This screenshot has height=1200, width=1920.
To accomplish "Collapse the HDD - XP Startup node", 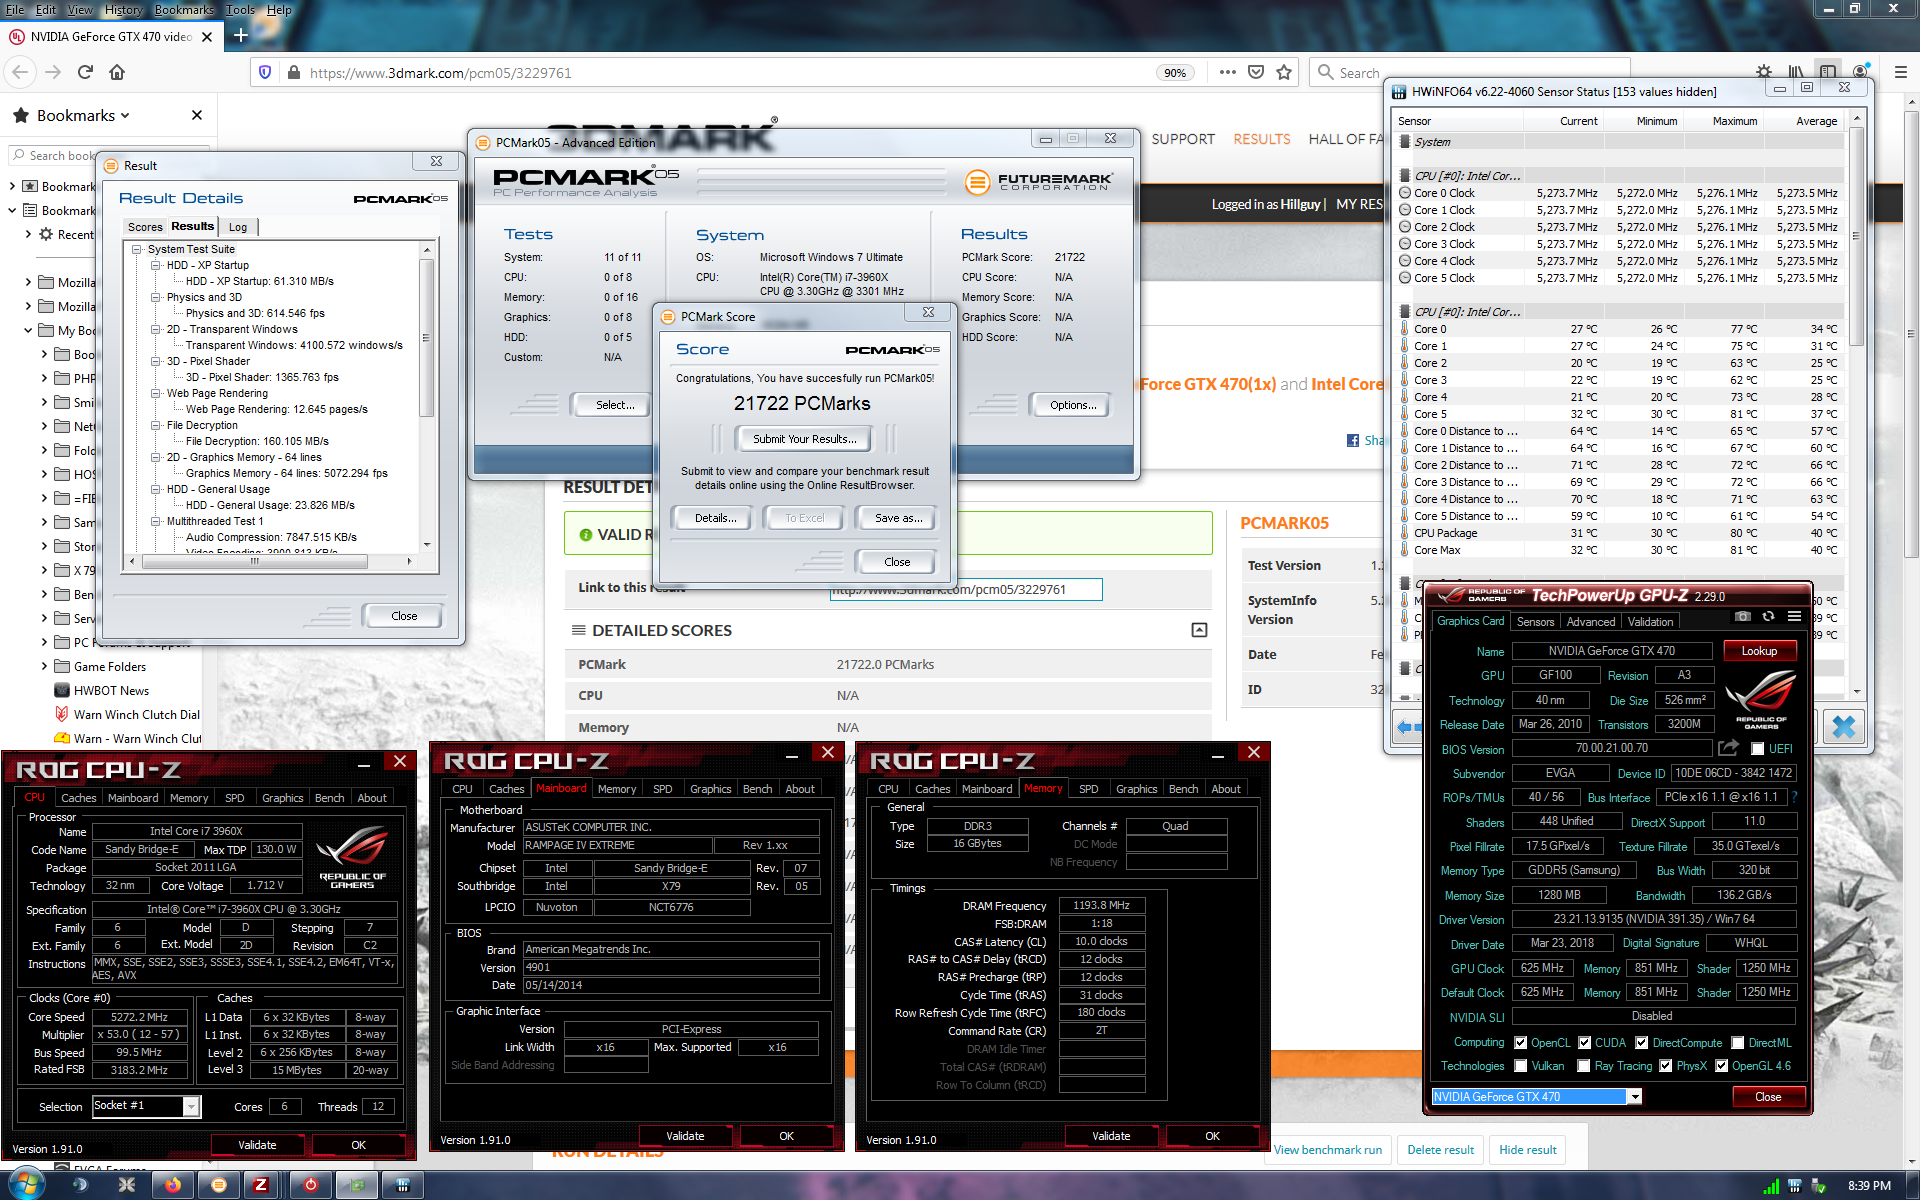I will tap(156, 265).
